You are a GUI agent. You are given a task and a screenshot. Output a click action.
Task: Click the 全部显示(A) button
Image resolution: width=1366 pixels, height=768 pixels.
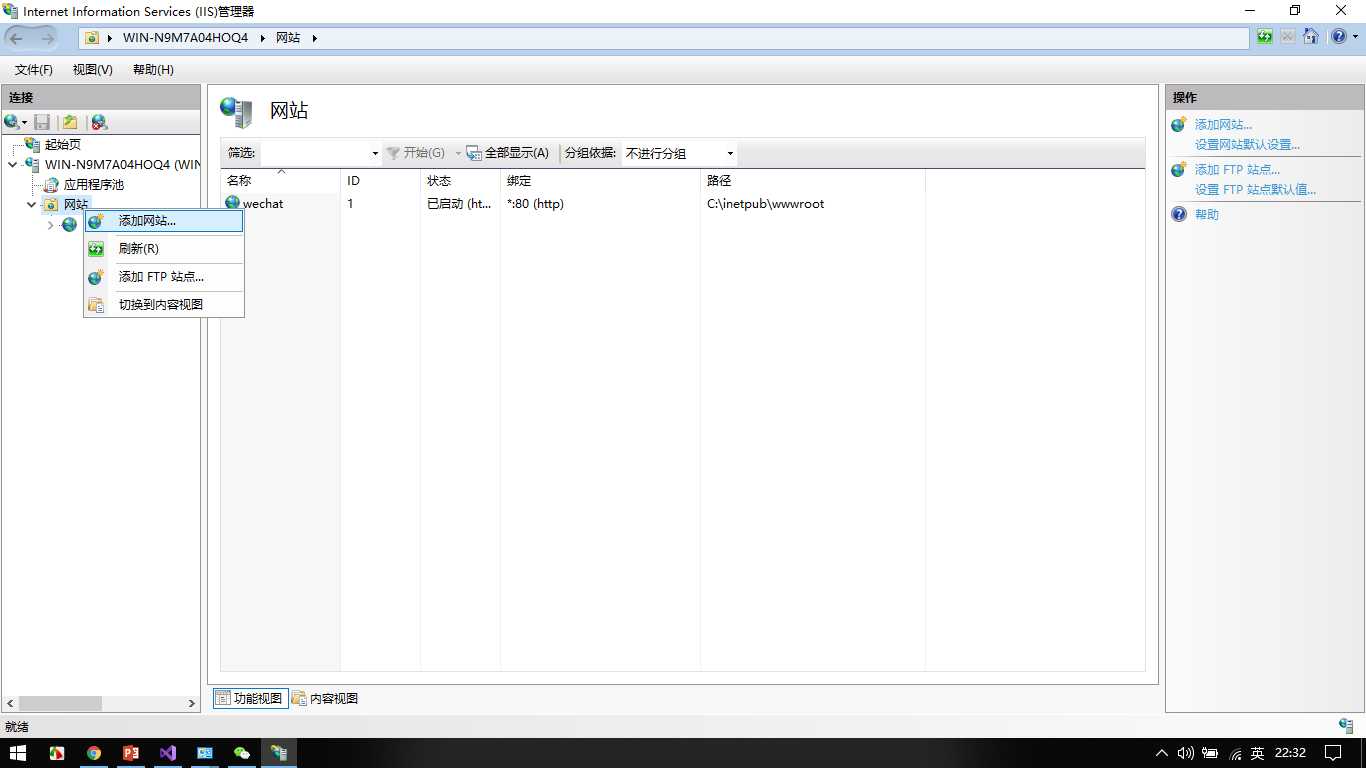click(x=508, y=153)
